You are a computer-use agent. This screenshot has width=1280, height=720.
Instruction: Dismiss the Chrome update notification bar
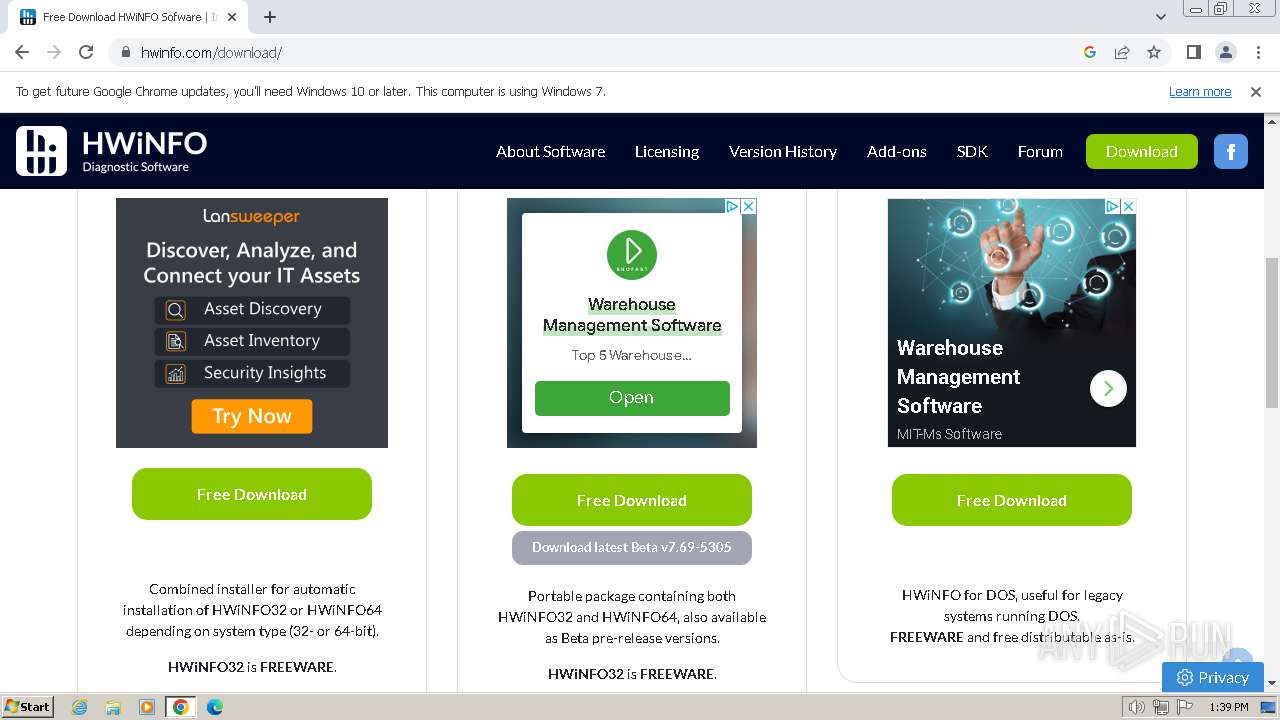(1256, 91)
